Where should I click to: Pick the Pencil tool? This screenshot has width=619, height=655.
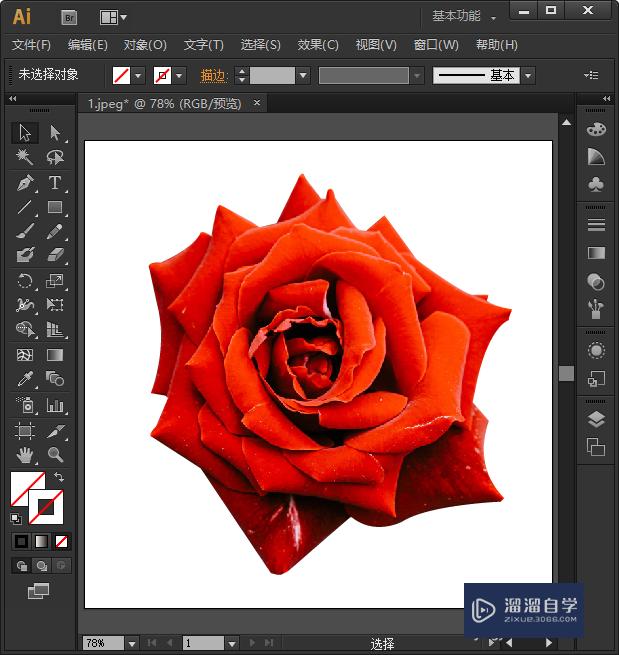click(55, 231)
